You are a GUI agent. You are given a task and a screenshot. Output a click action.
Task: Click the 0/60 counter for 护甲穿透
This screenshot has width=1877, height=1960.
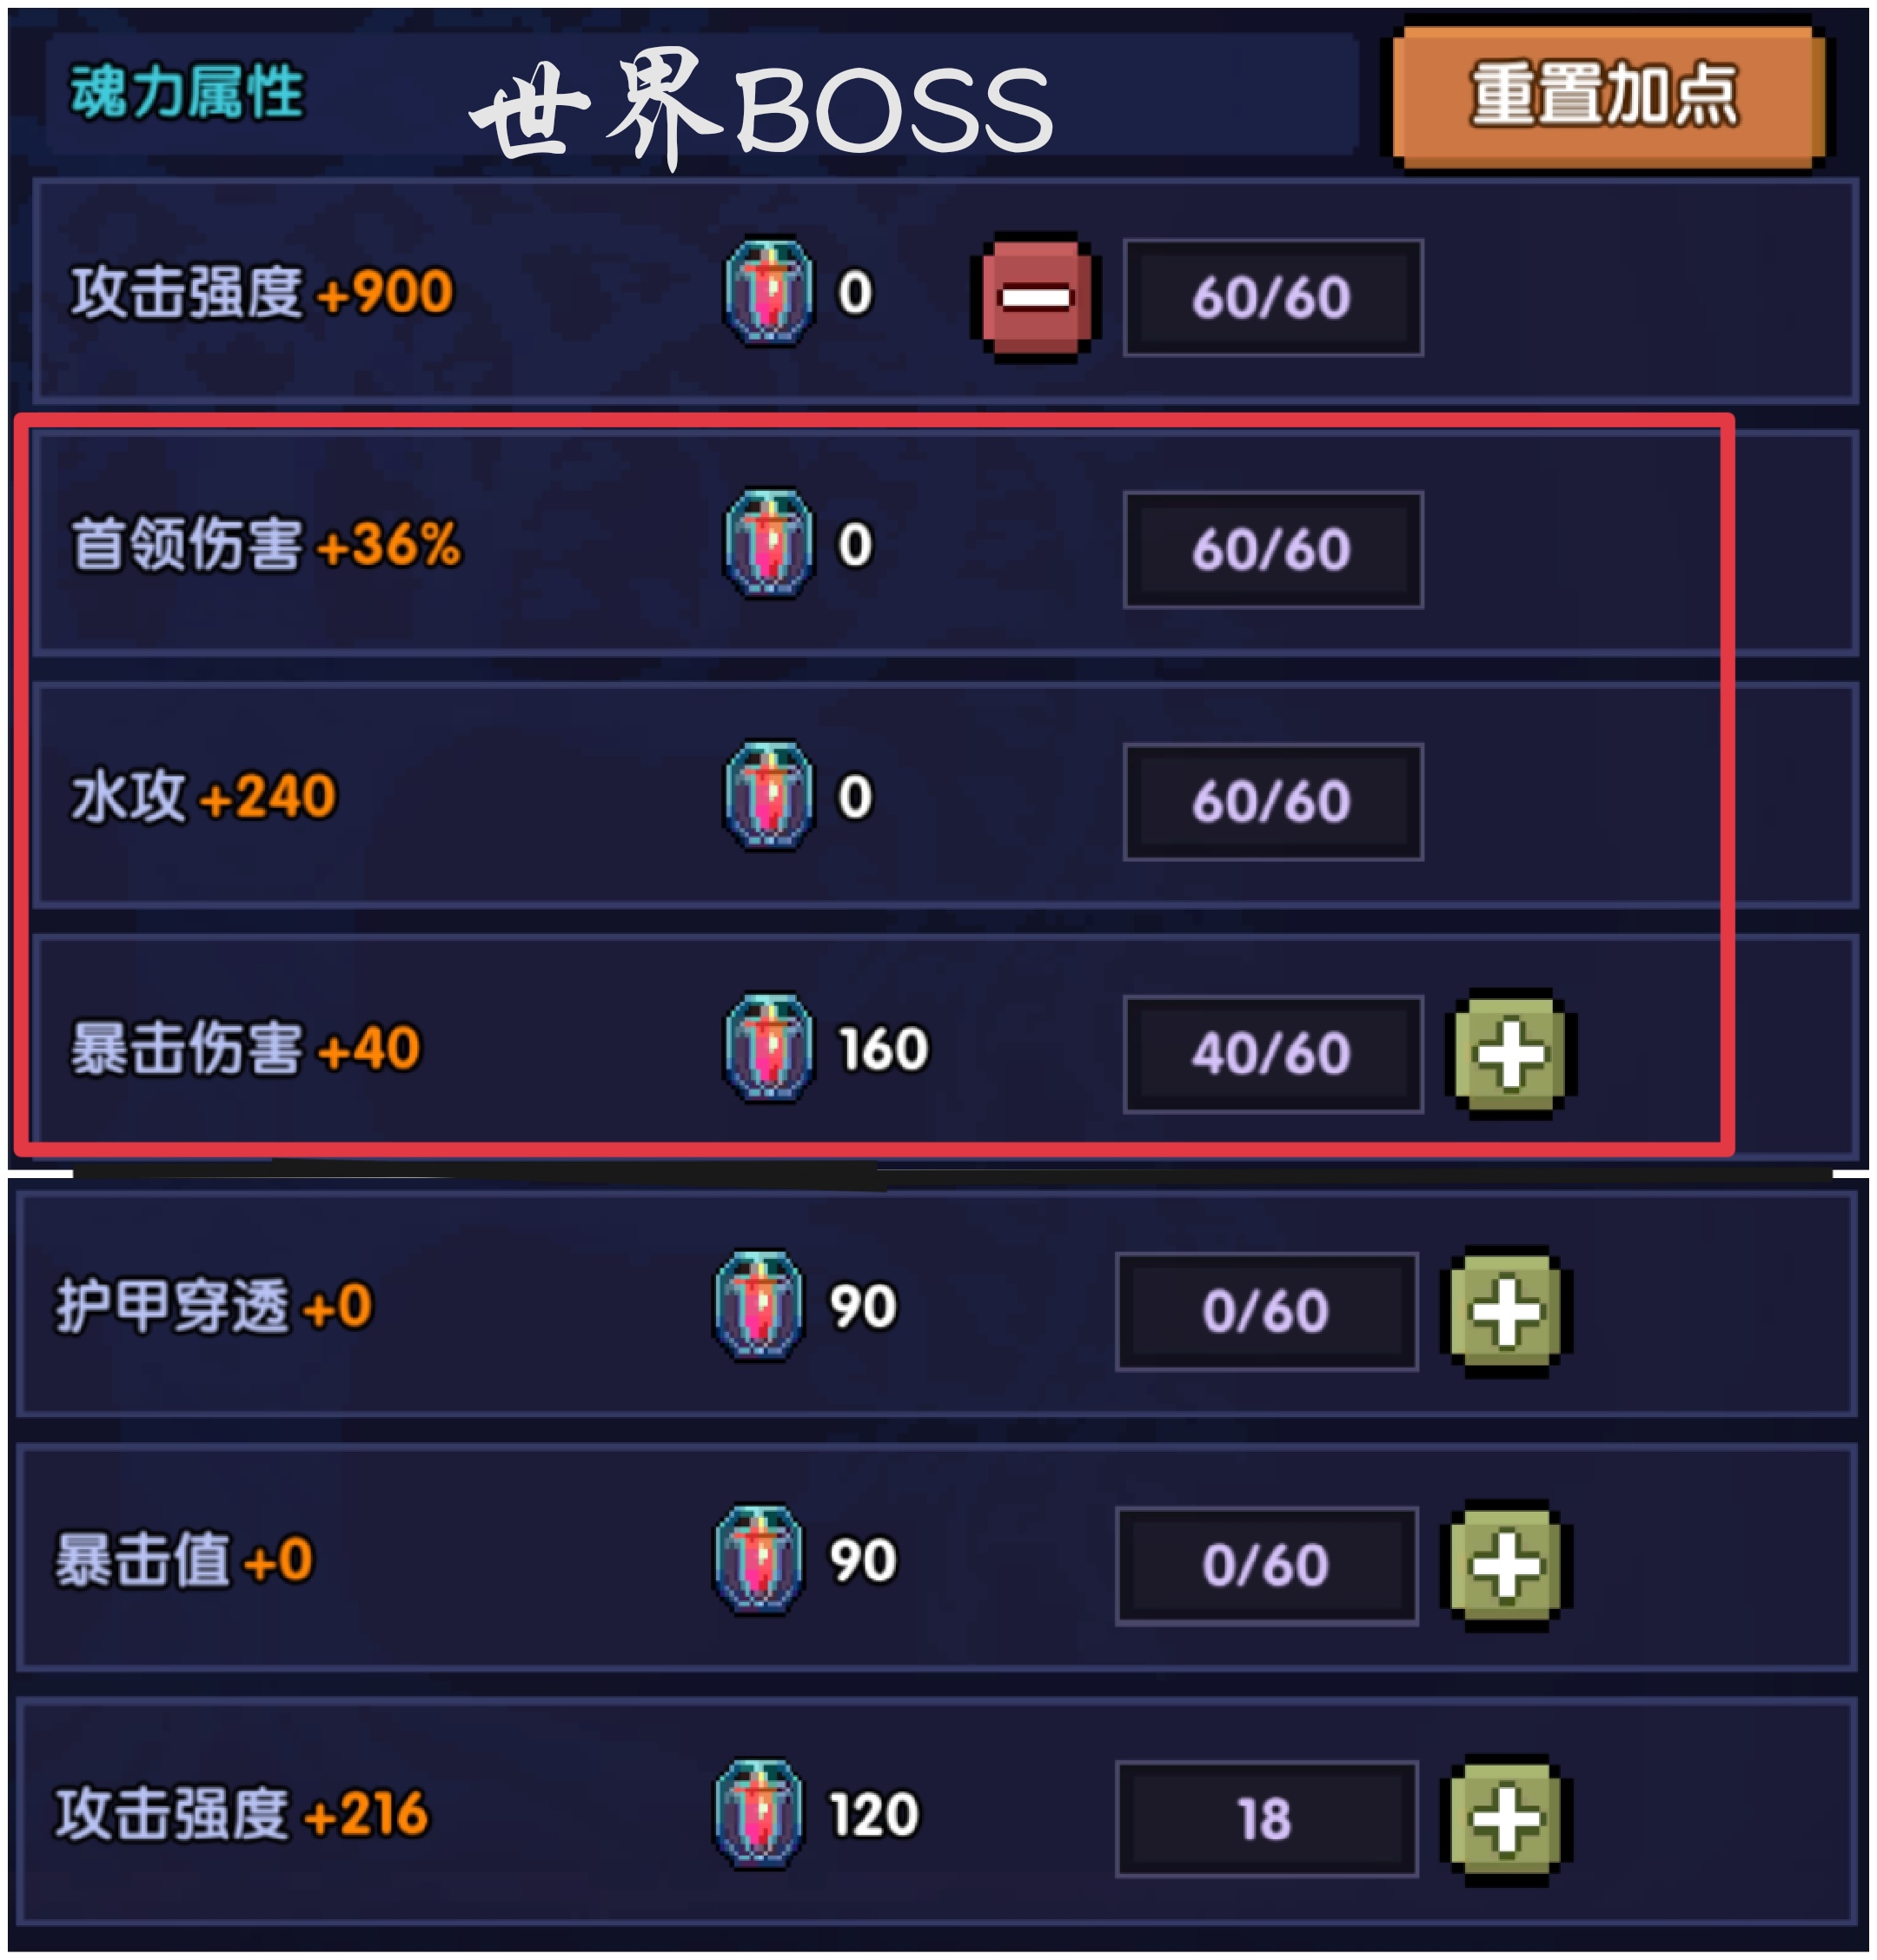pos(1265,1310)
